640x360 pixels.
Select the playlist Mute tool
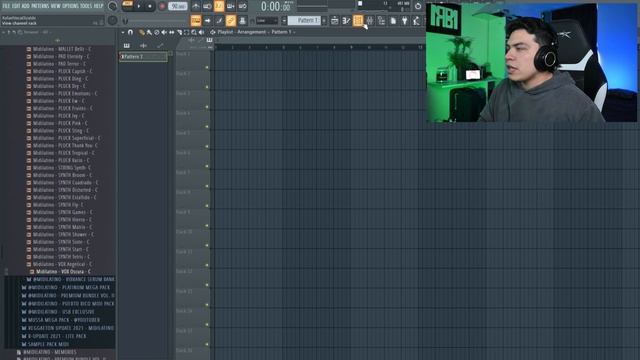(164, 32)
